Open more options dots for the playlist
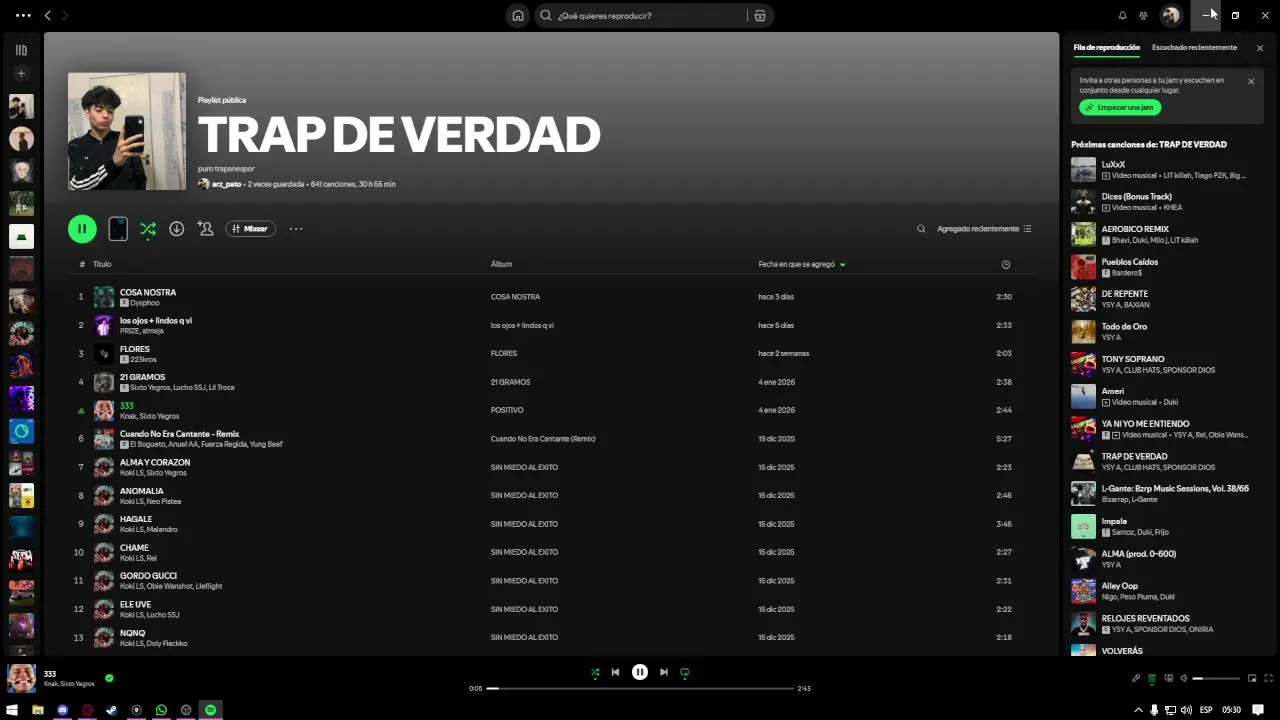 click(296, 229)
